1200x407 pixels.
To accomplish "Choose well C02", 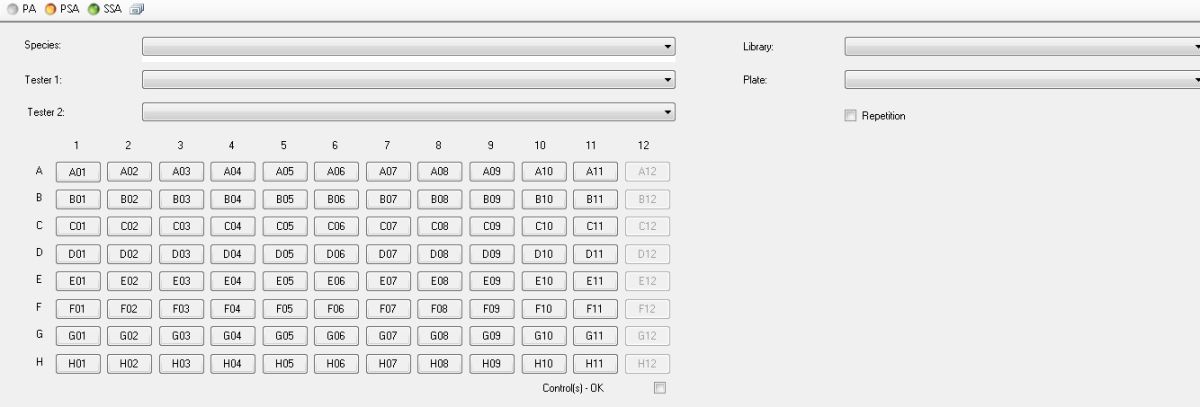I will coord(129,226).
